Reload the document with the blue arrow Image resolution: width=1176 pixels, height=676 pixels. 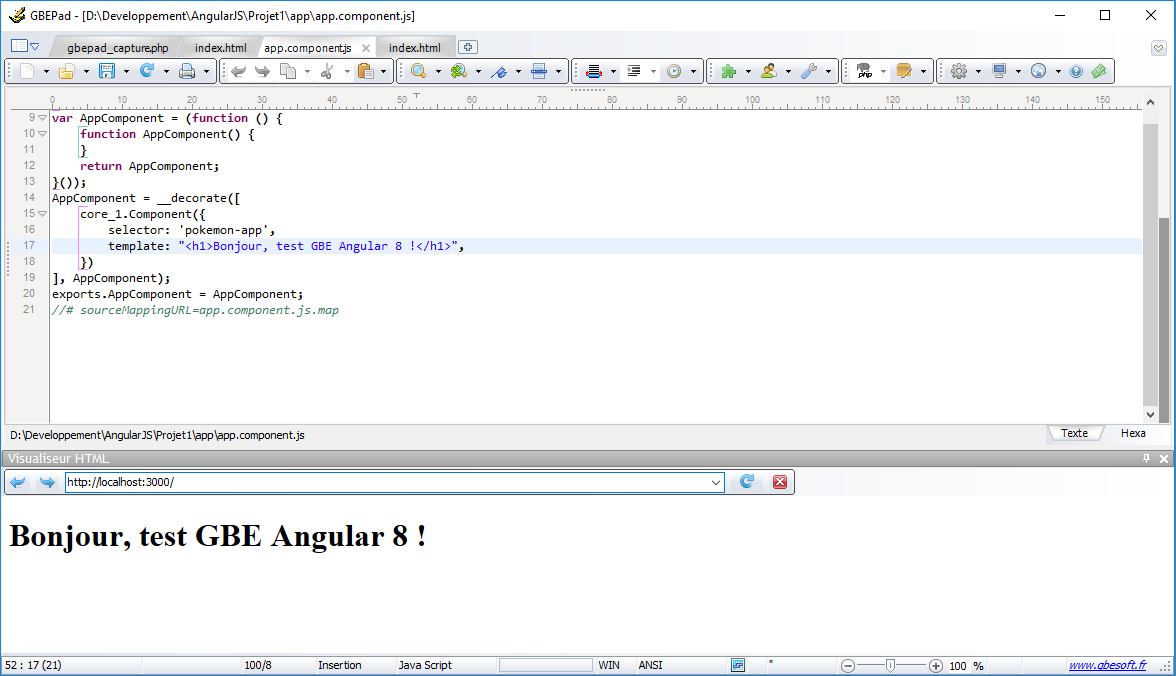tap(147, 71)
